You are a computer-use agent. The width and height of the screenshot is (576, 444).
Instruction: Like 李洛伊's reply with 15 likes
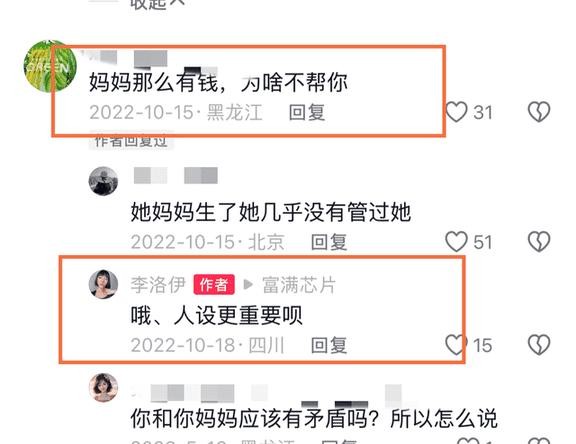pyautogui.click(x=456, y=344)
